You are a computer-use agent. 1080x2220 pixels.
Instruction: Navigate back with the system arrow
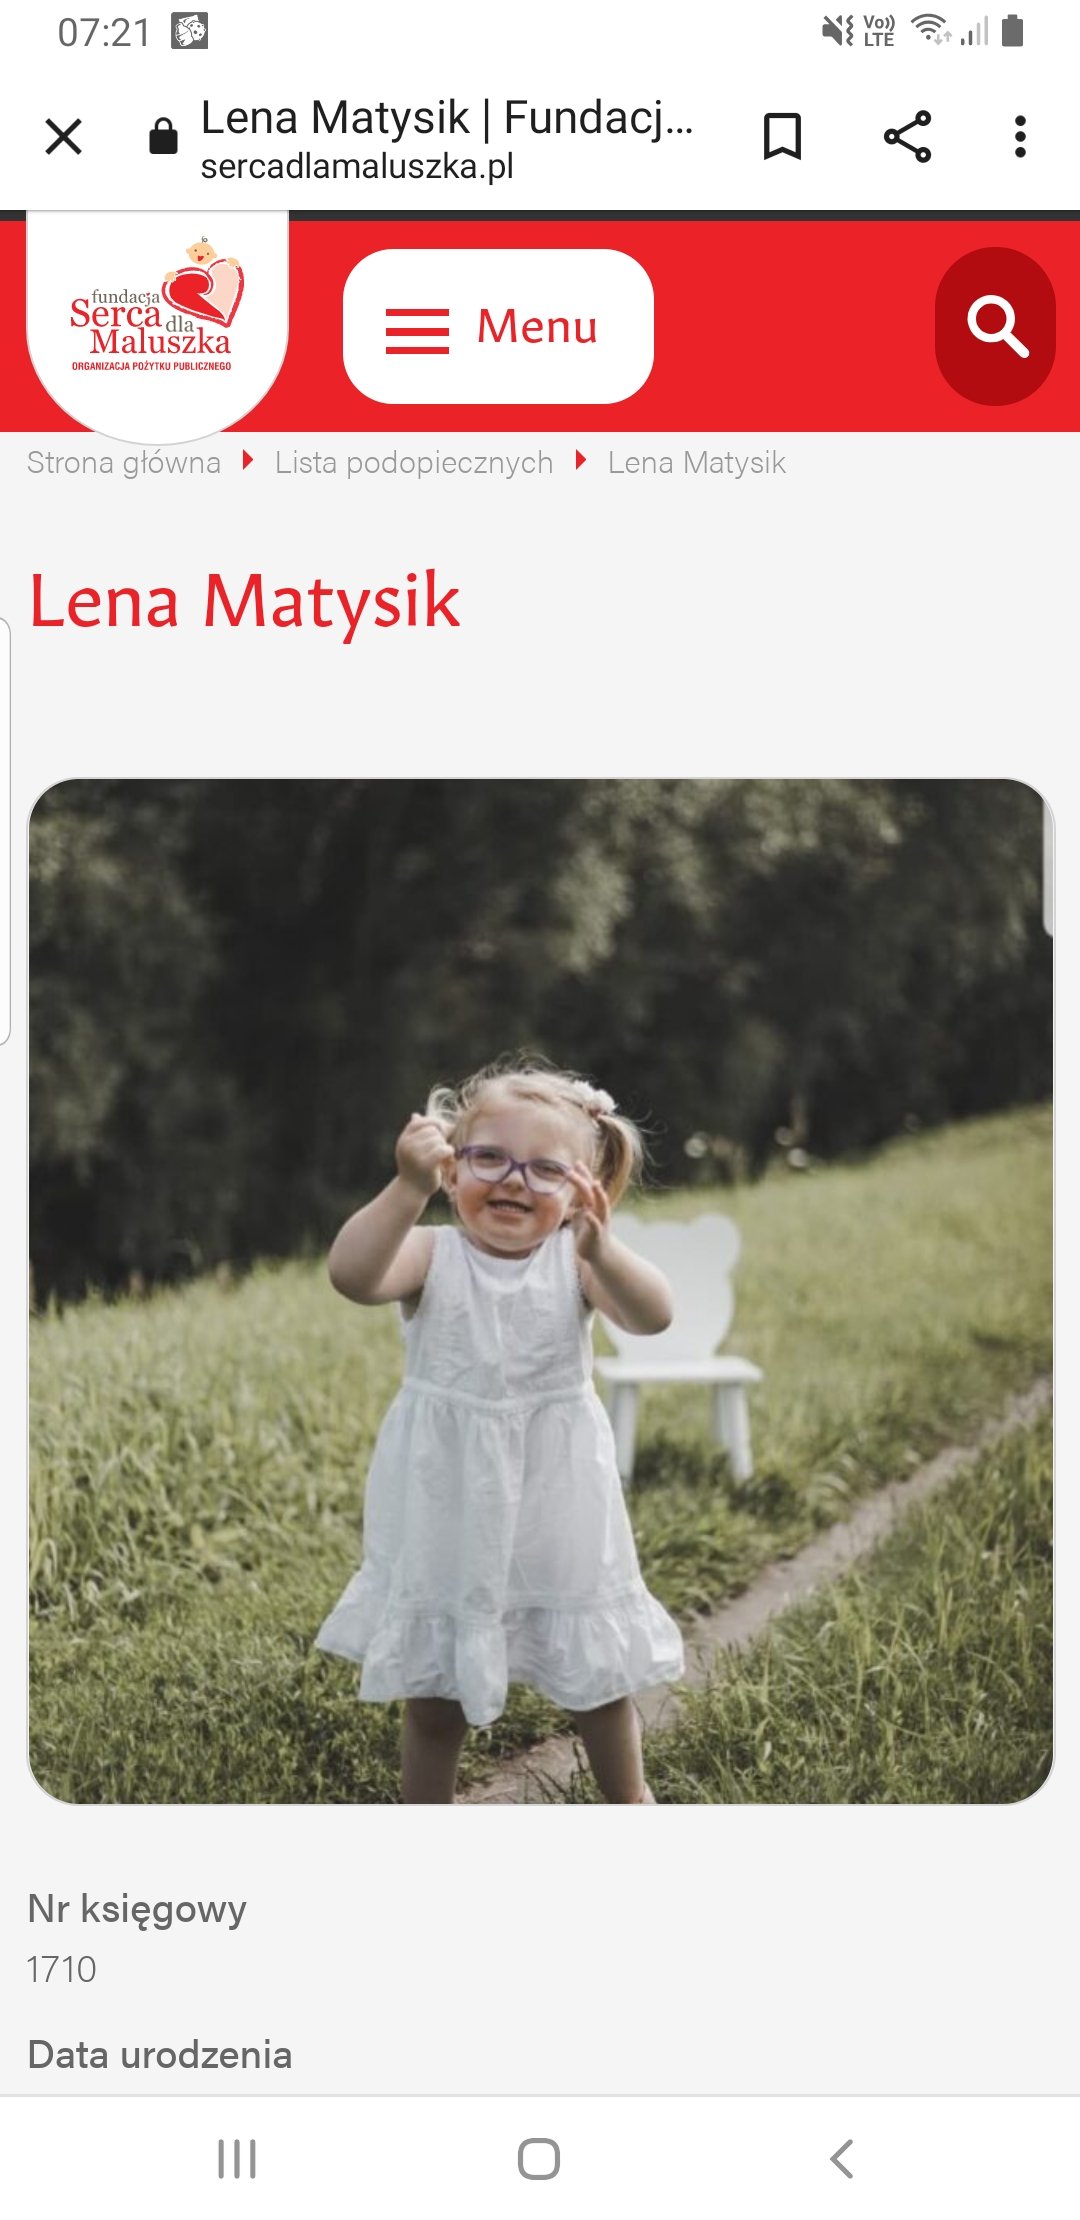842,2159
